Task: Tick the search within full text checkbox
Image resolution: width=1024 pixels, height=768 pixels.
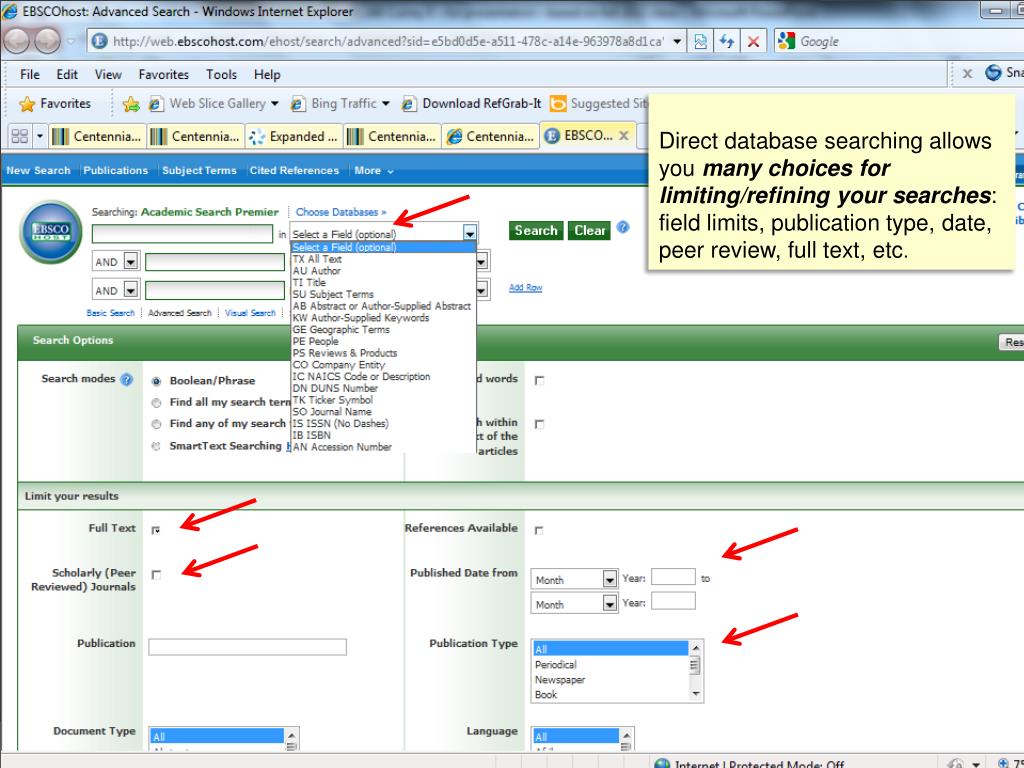Action: [539, 424]
